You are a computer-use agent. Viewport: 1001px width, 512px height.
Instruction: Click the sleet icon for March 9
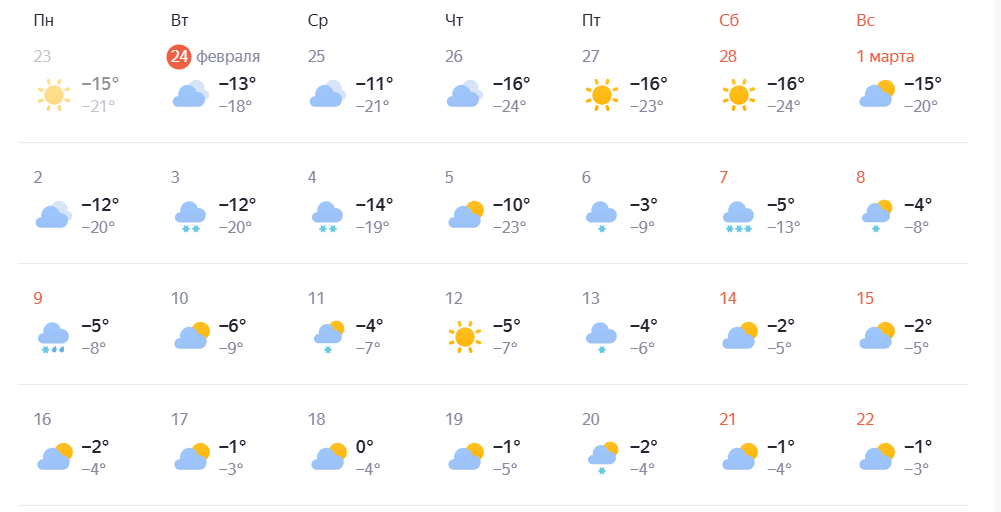click(53, 338)
